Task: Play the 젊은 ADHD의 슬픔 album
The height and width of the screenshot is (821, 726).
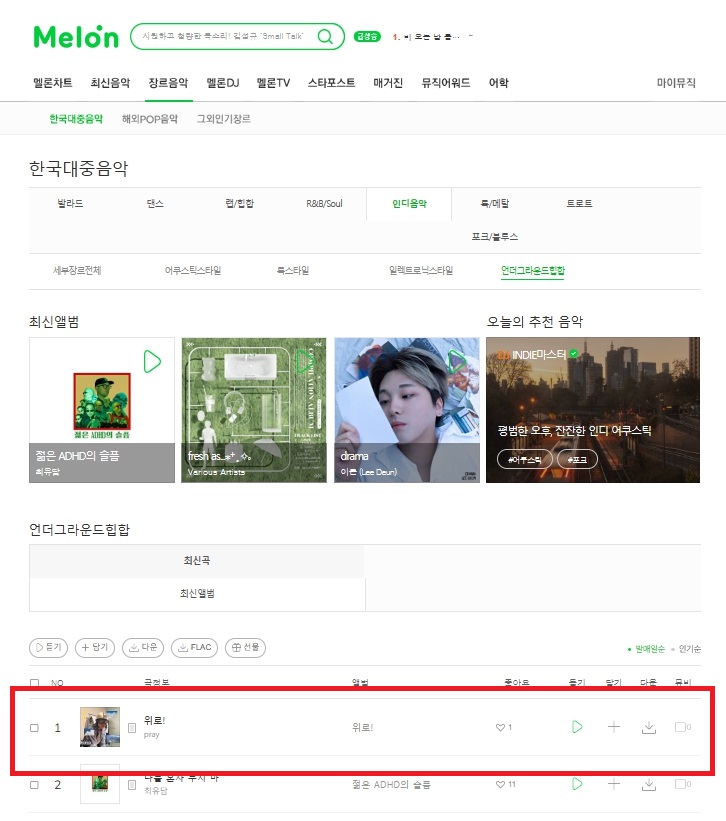Action: point(152,361)
